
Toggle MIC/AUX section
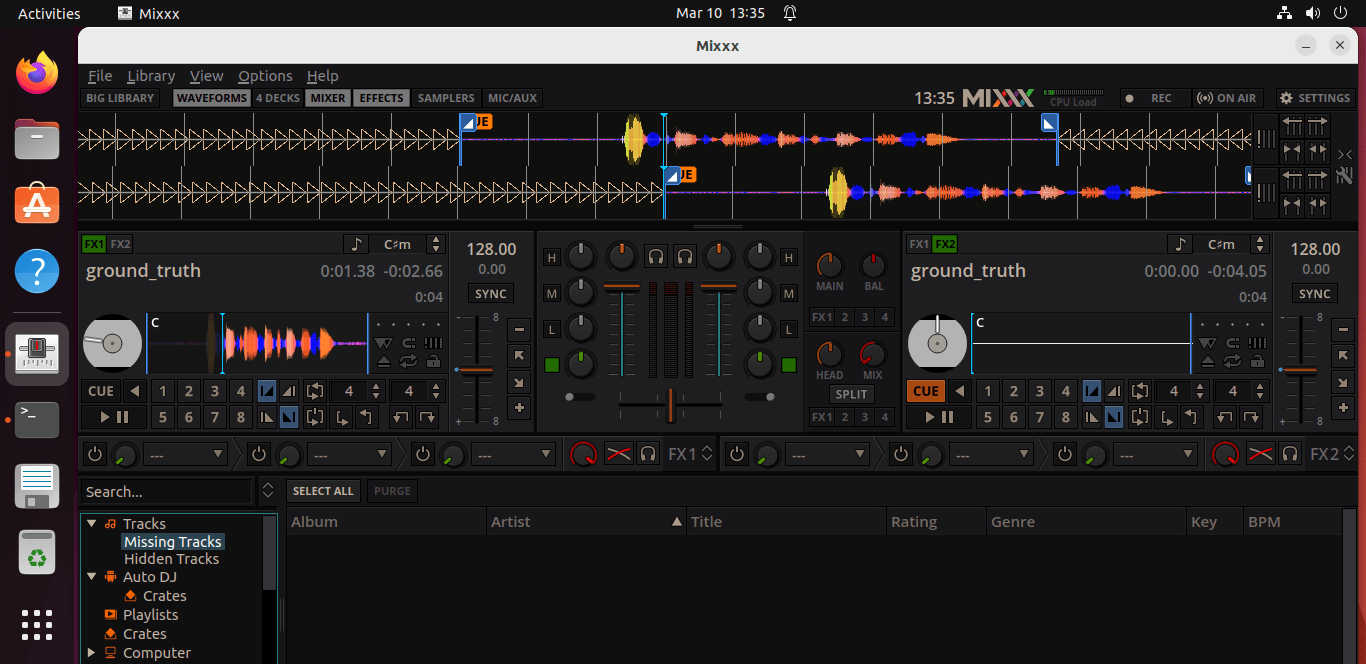click(x=513, y=98)
